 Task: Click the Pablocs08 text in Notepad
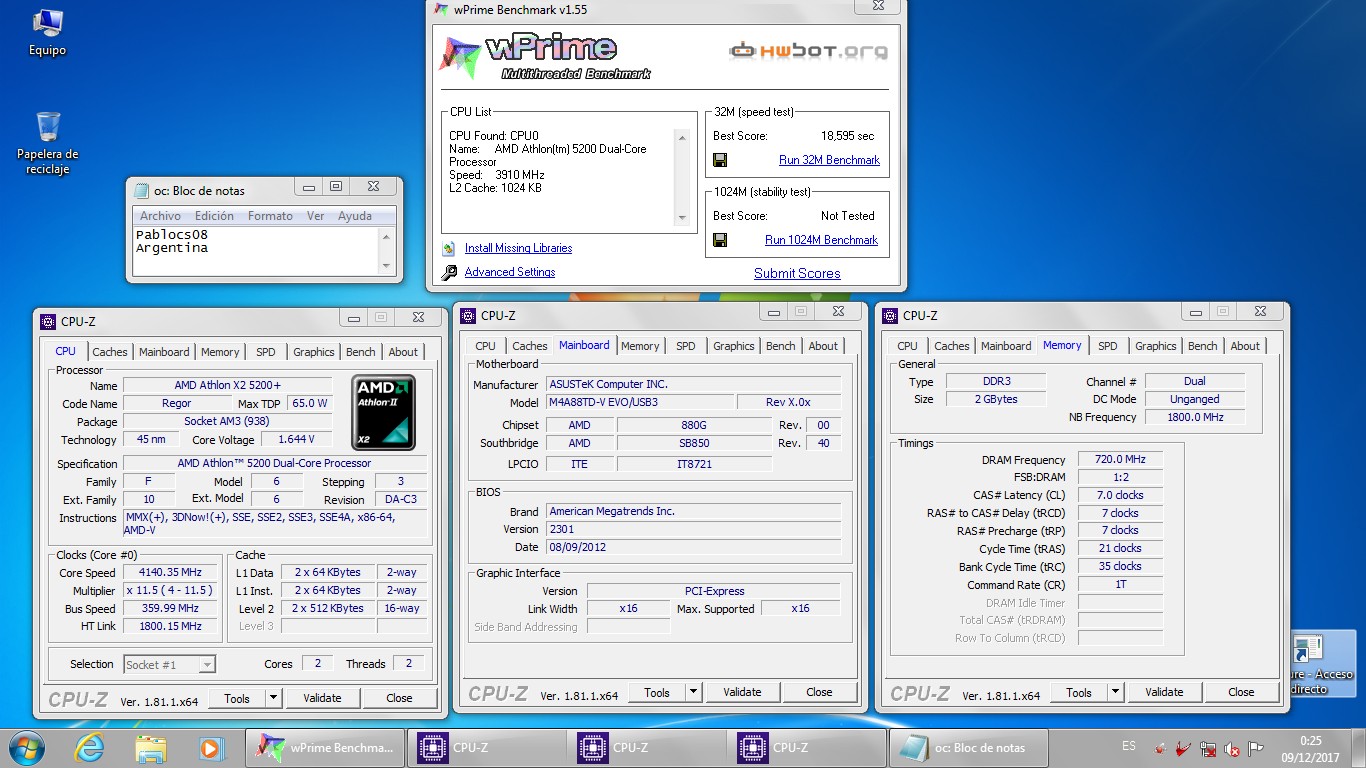click(x=172, y=235)
